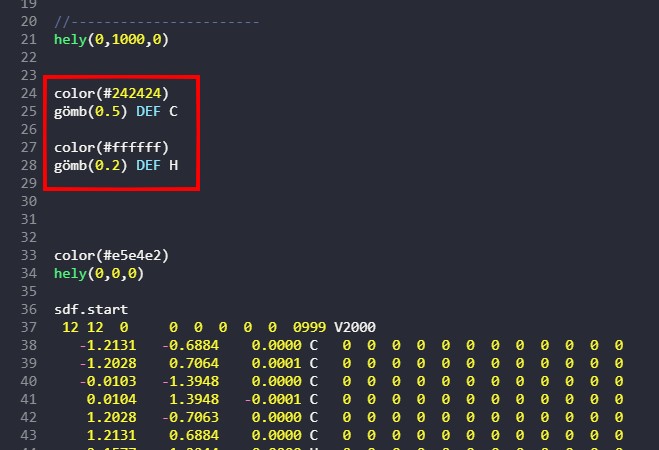Click the H identifier after DEF
Image resolution: width=659 pixels, height=450 pixels.
pos(173,165)
